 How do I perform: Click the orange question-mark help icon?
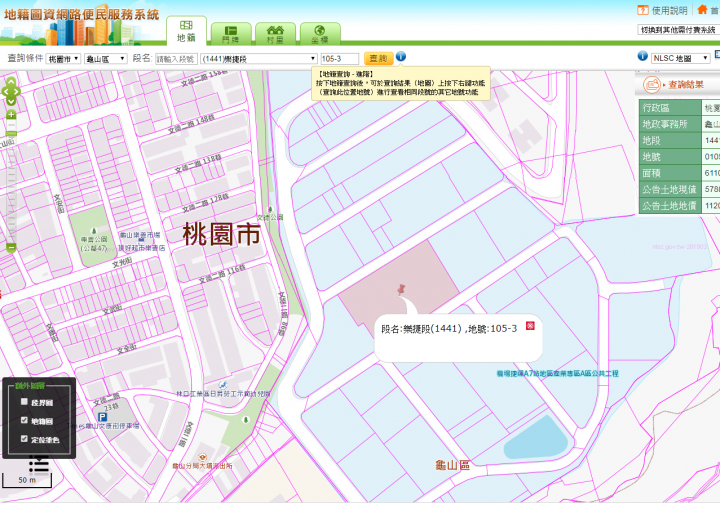(x=643, y=10)
